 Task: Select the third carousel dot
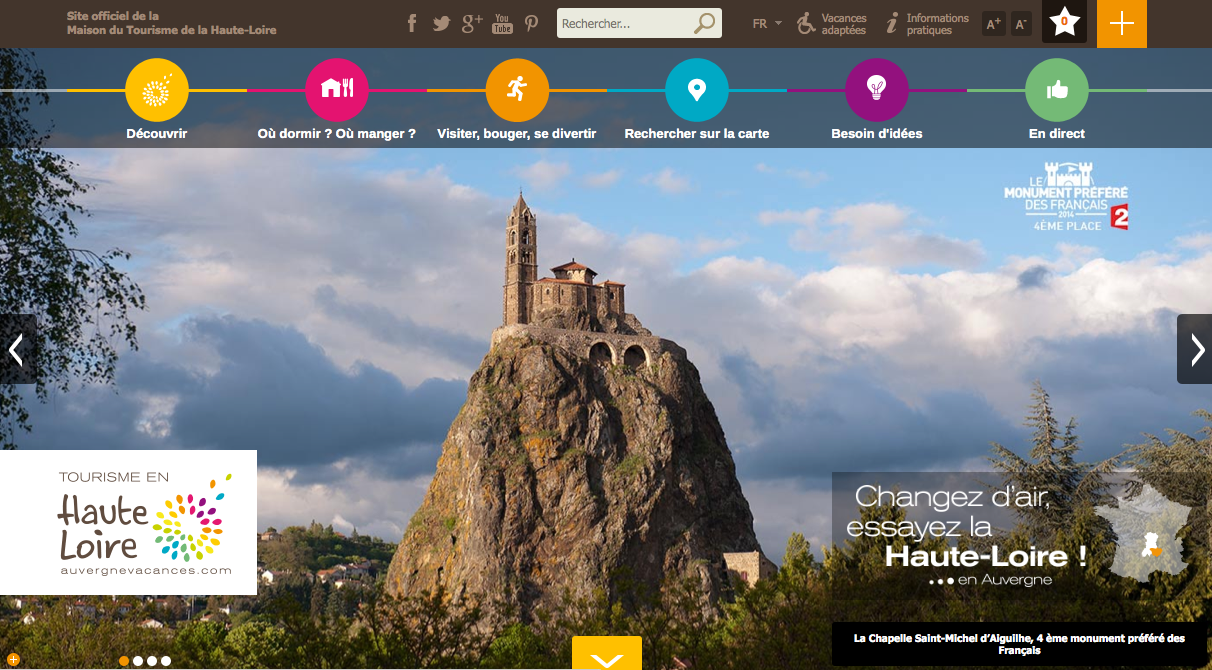pos(152,661)
